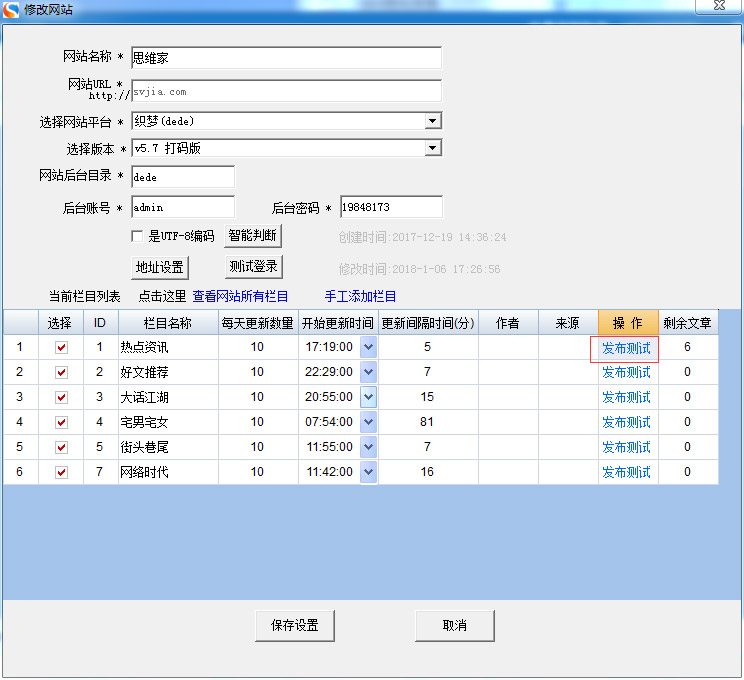This screenshot has height=680, width=744.
Task: Click the 取消 button
Action: 455,625
